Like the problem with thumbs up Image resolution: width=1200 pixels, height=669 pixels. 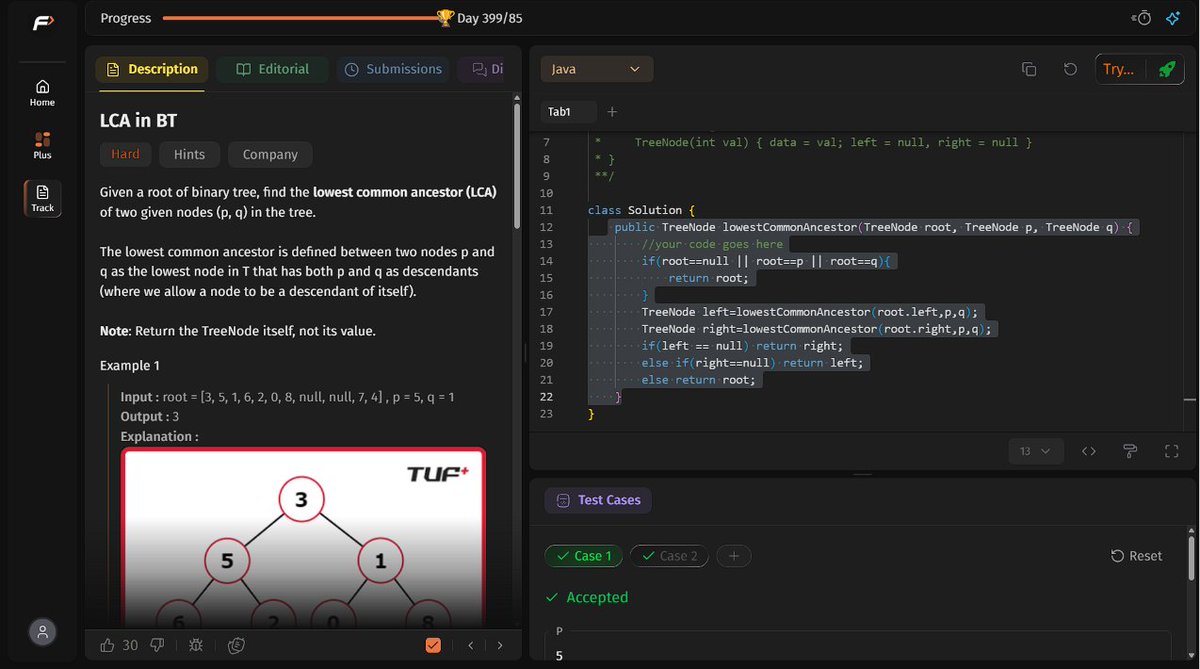[107, 645]
